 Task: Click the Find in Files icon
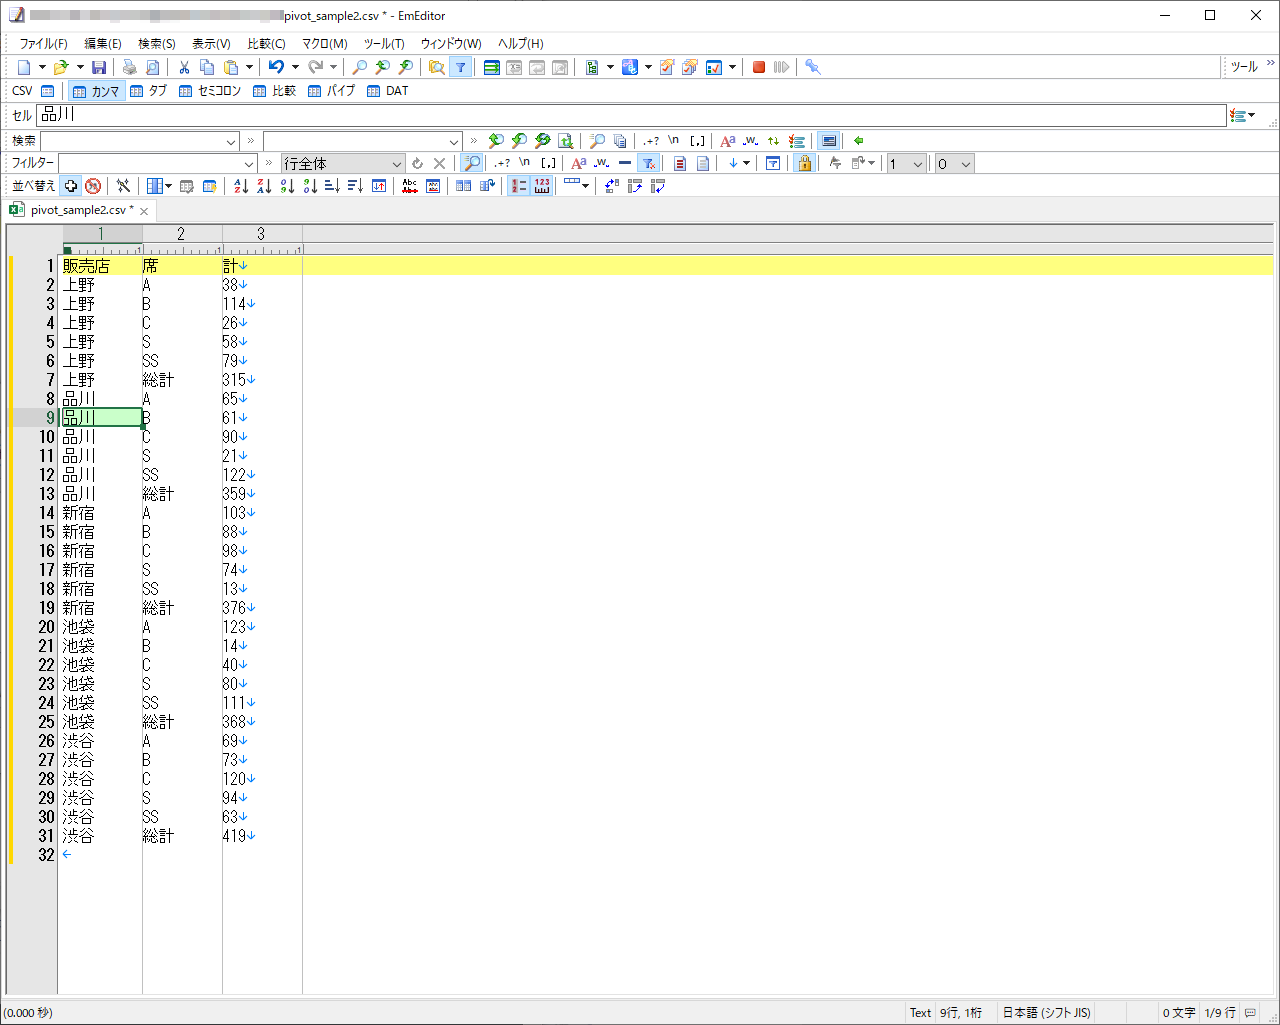(436, 67)
